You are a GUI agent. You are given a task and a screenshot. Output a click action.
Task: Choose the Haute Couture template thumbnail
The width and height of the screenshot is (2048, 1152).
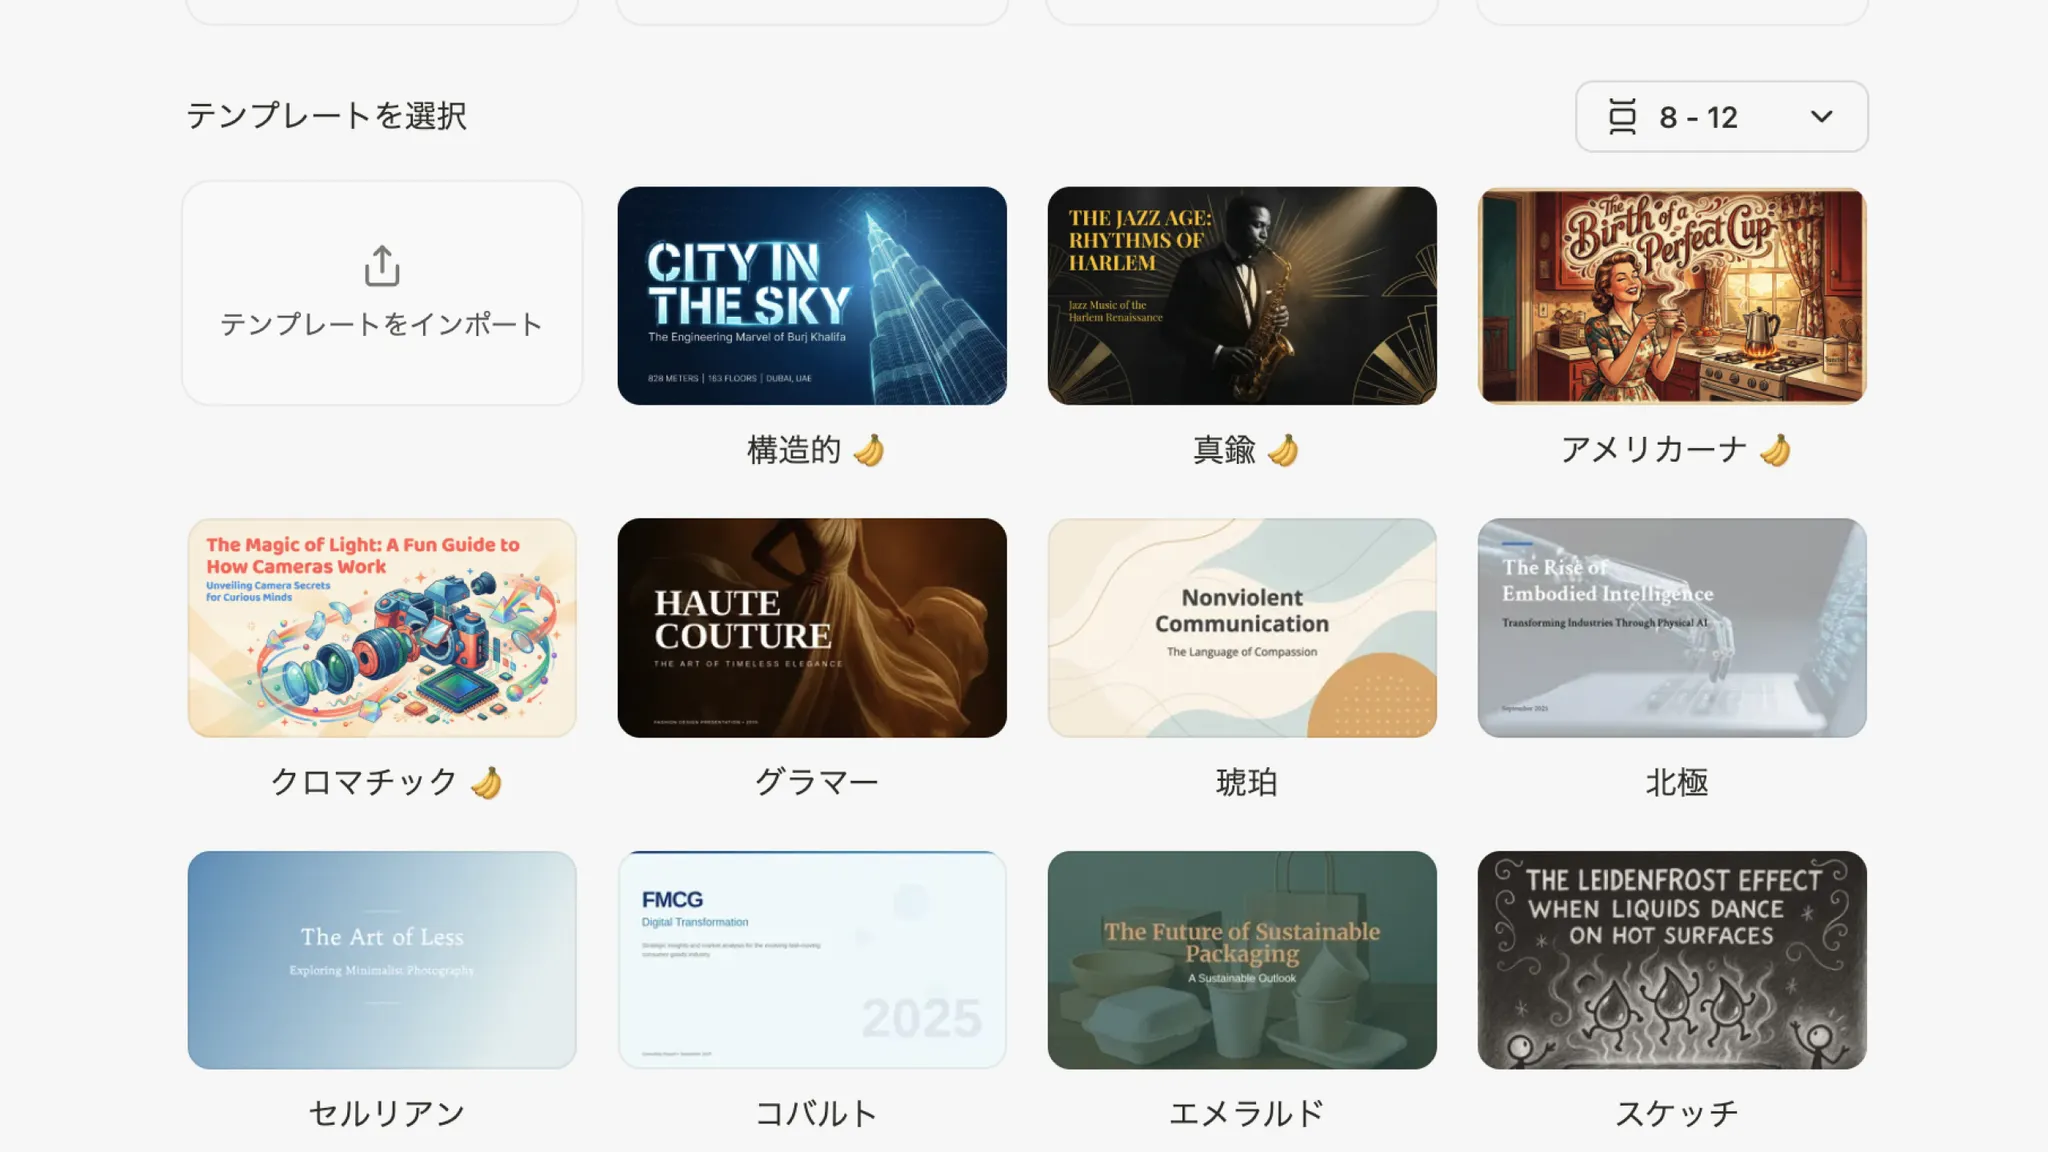tap(812, 628)
